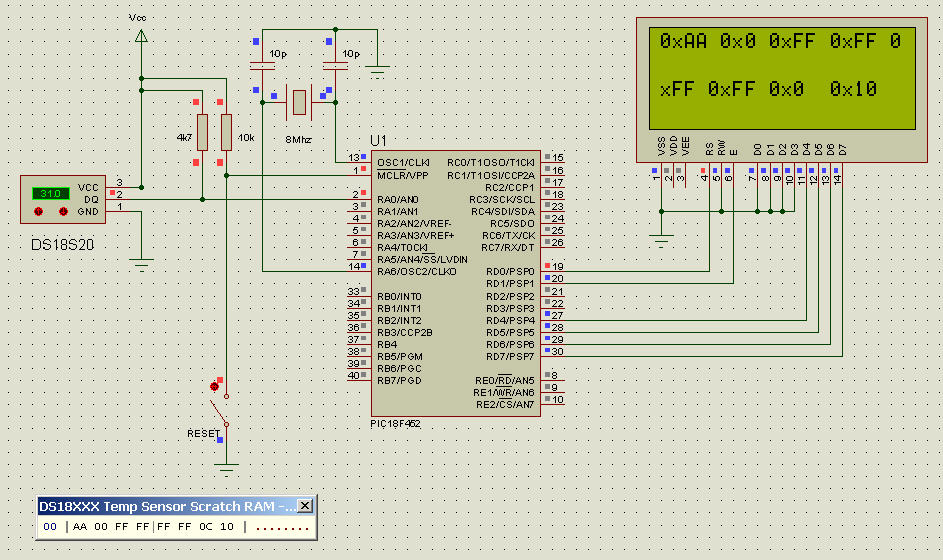Screen dimensions: 943x560
Task: Select the 10k resistor
Action: (226, 132)
